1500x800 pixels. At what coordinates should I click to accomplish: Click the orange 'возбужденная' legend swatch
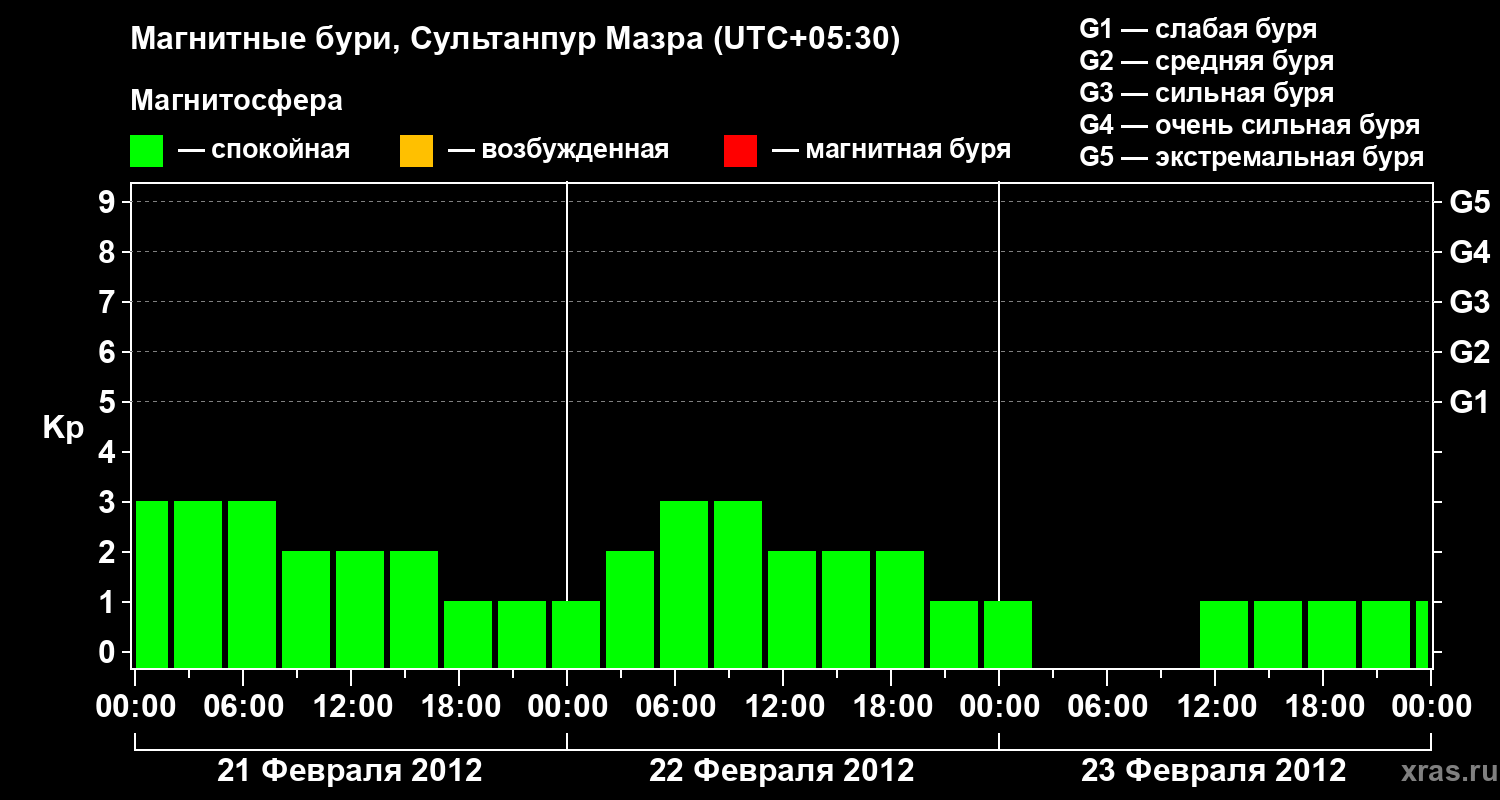pos(416,151)
